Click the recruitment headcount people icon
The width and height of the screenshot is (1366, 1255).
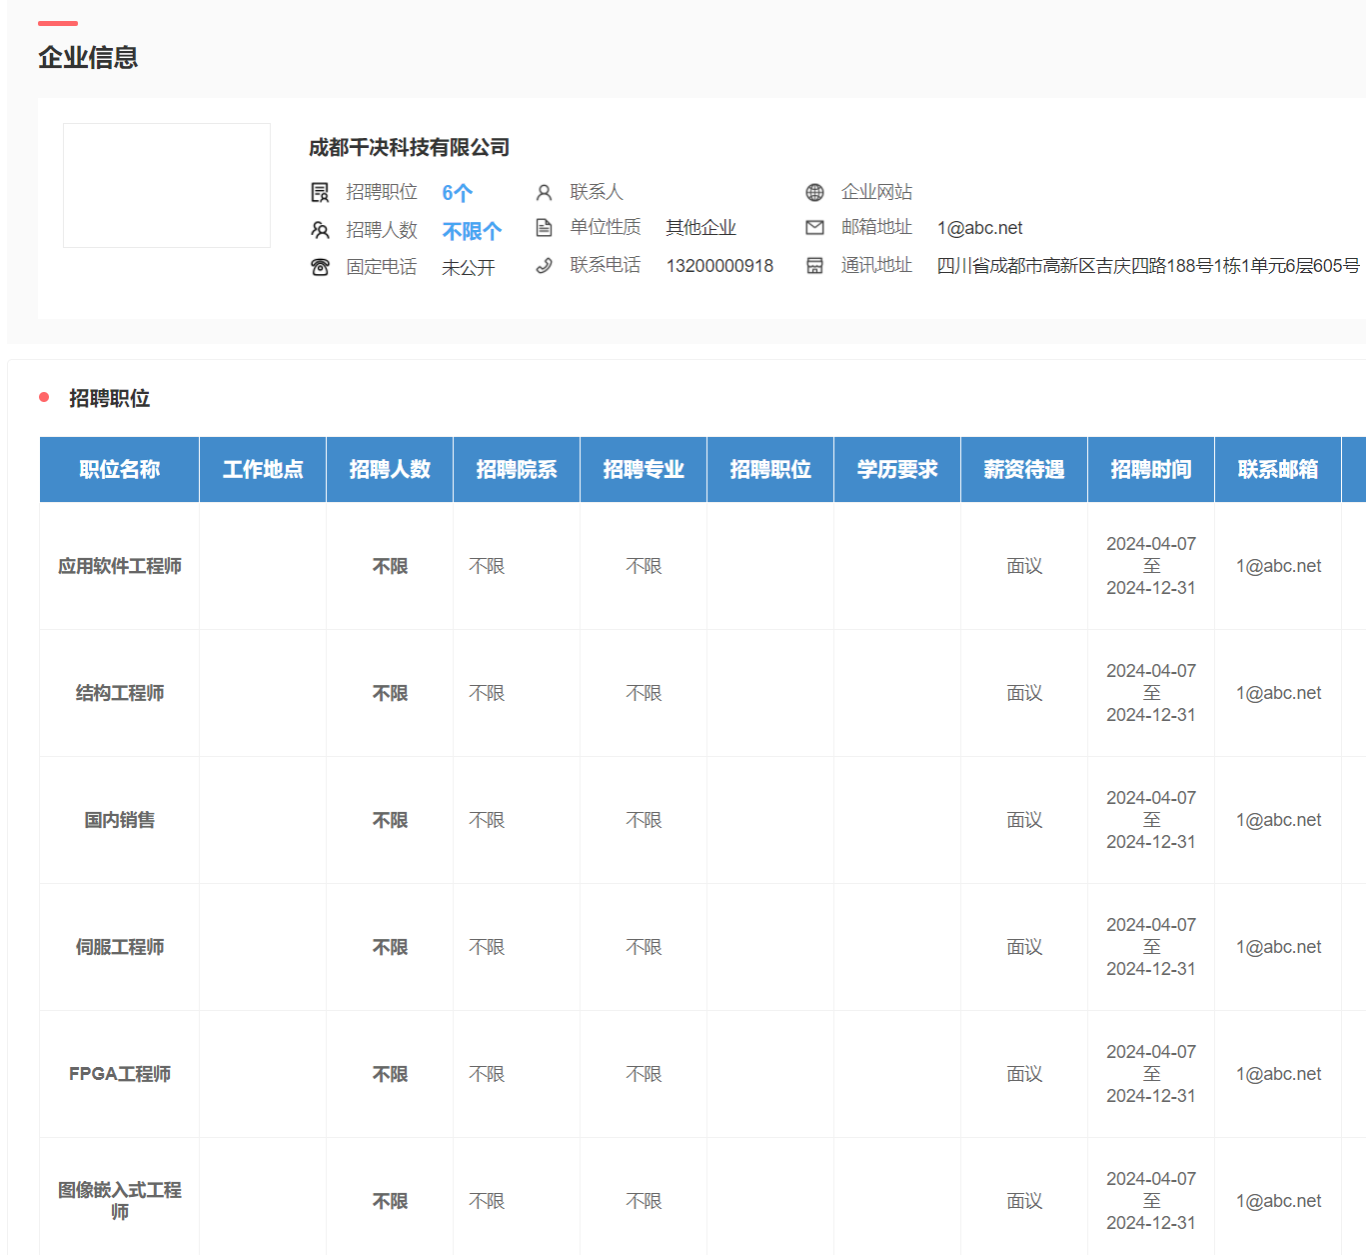320,230
